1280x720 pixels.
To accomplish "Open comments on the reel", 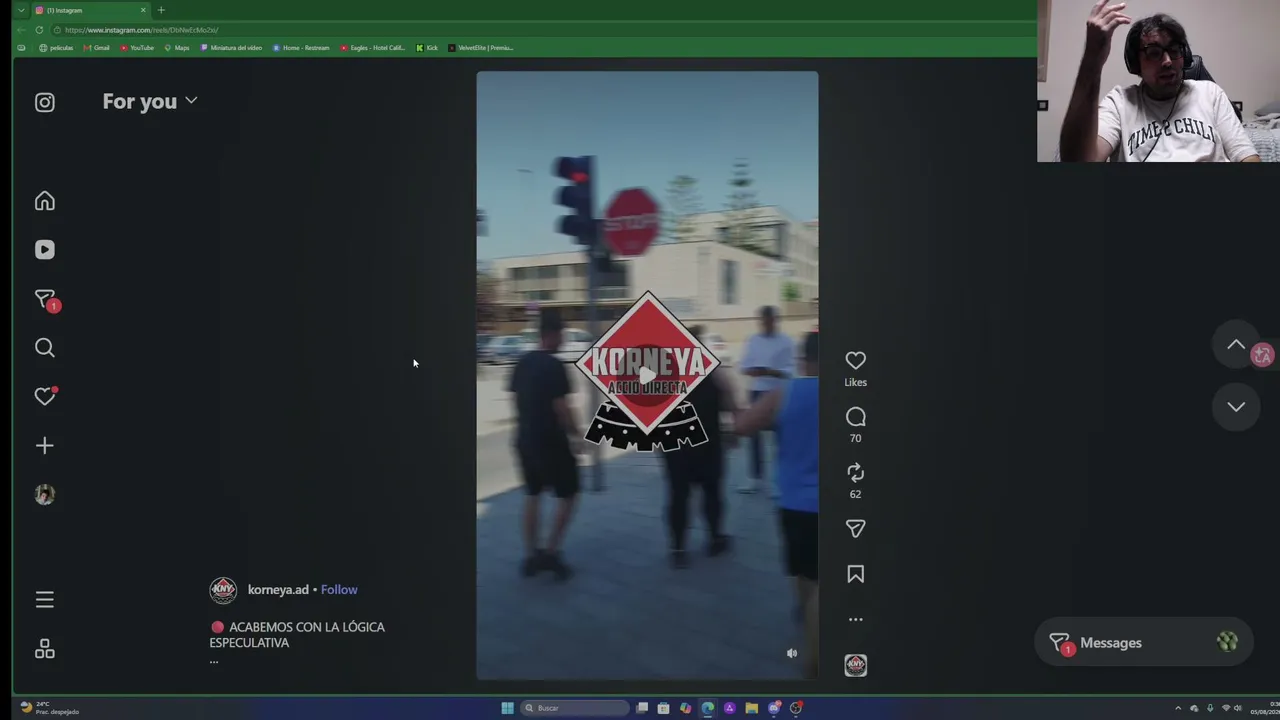I will click(x=855, y=417).
